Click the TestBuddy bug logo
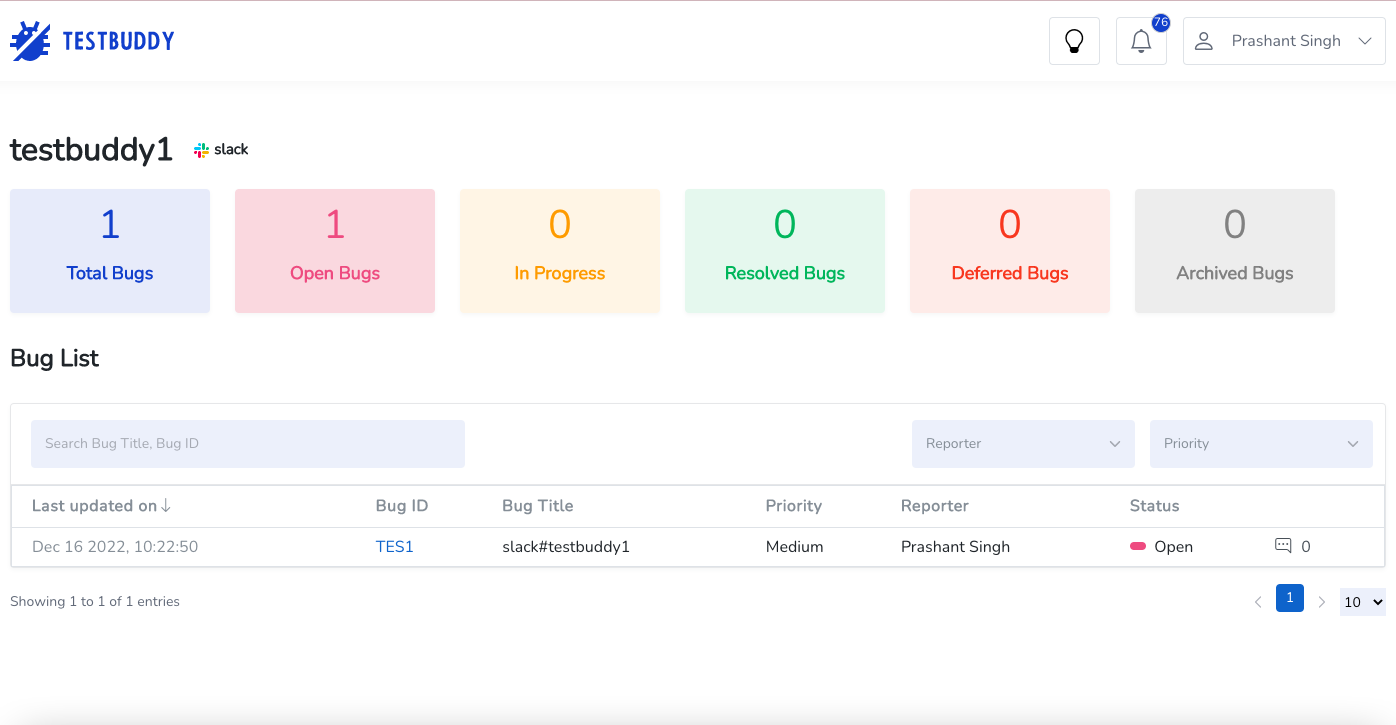 pos(30,40)
